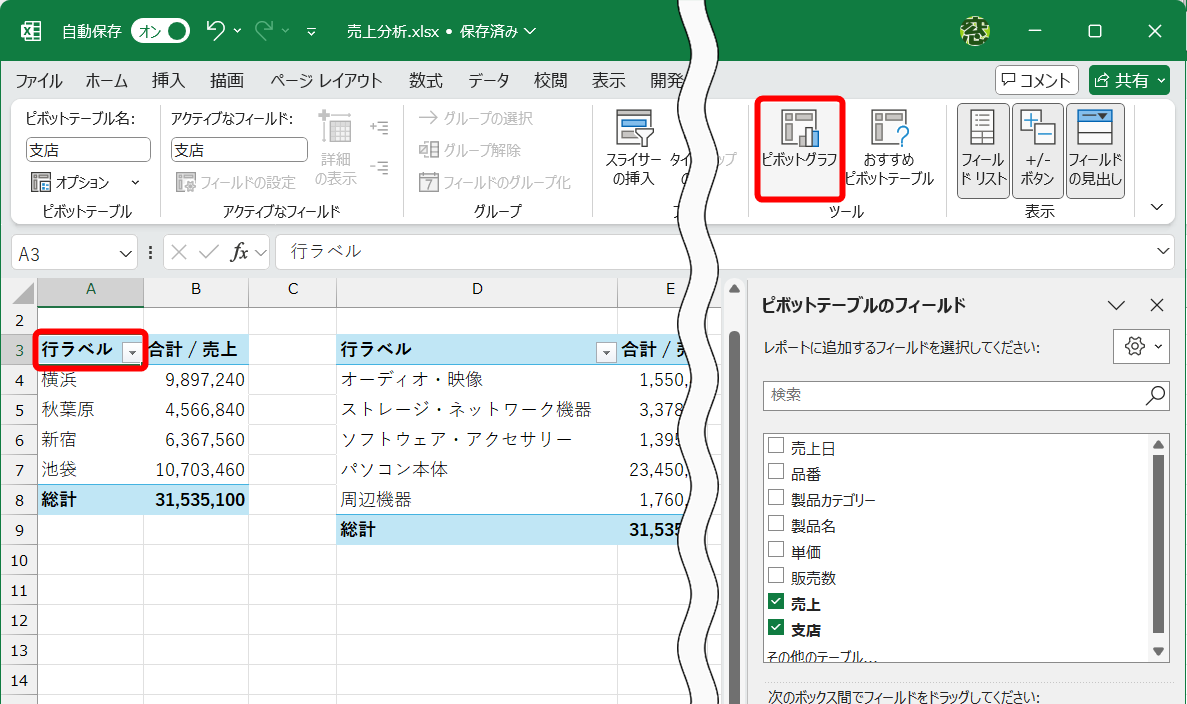Open the gear tools menu in field pane
This screenshot has height=704, width=1187.
[x=1142, y=347]
